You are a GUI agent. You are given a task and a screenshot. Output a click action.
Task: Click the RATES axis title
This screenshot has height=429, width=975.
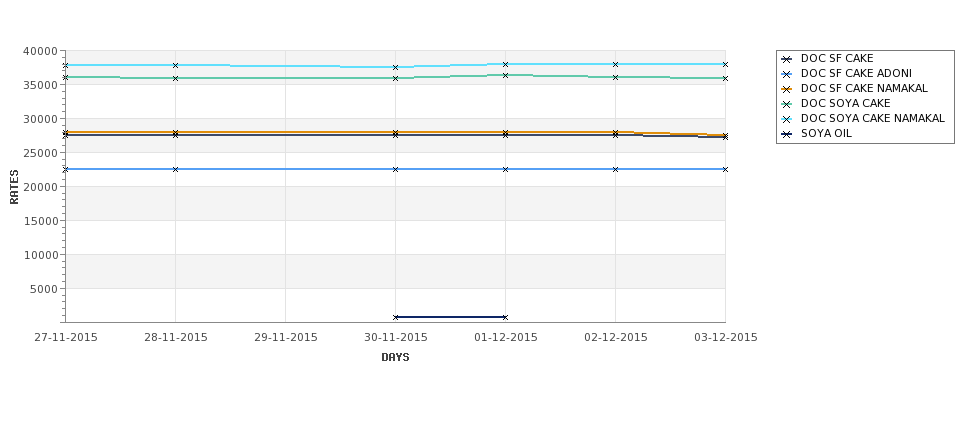(x=14, y=187)
